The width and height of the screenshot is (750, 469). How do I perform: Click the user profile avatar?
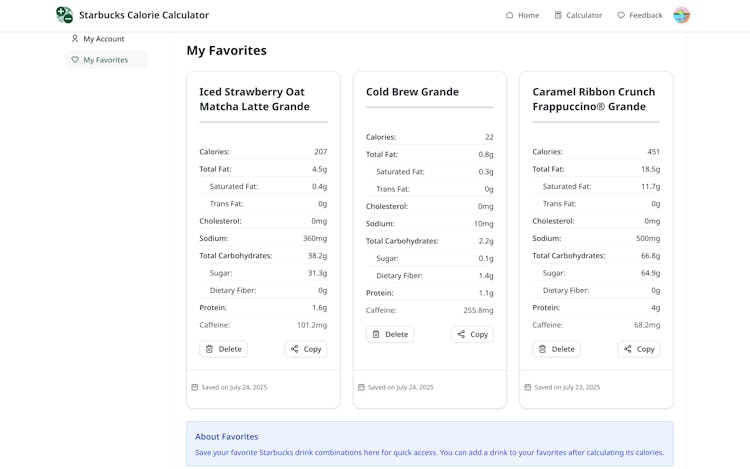681,15
